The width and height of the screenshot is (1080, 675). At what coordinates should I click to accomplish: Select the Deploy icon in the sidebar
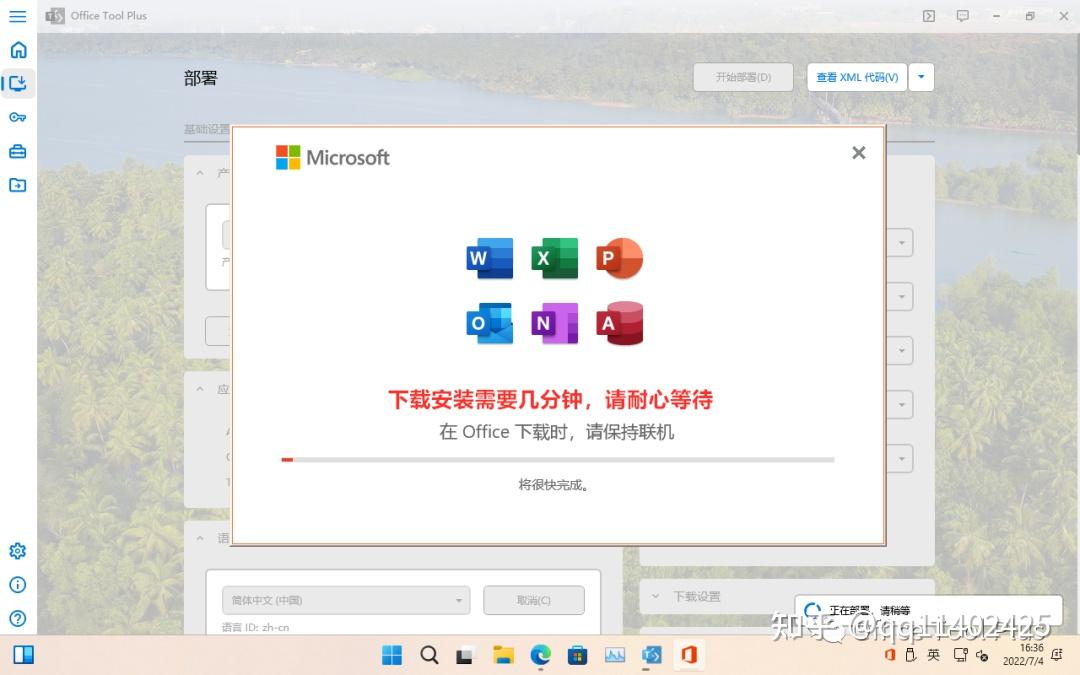click(x=17, y=84)
